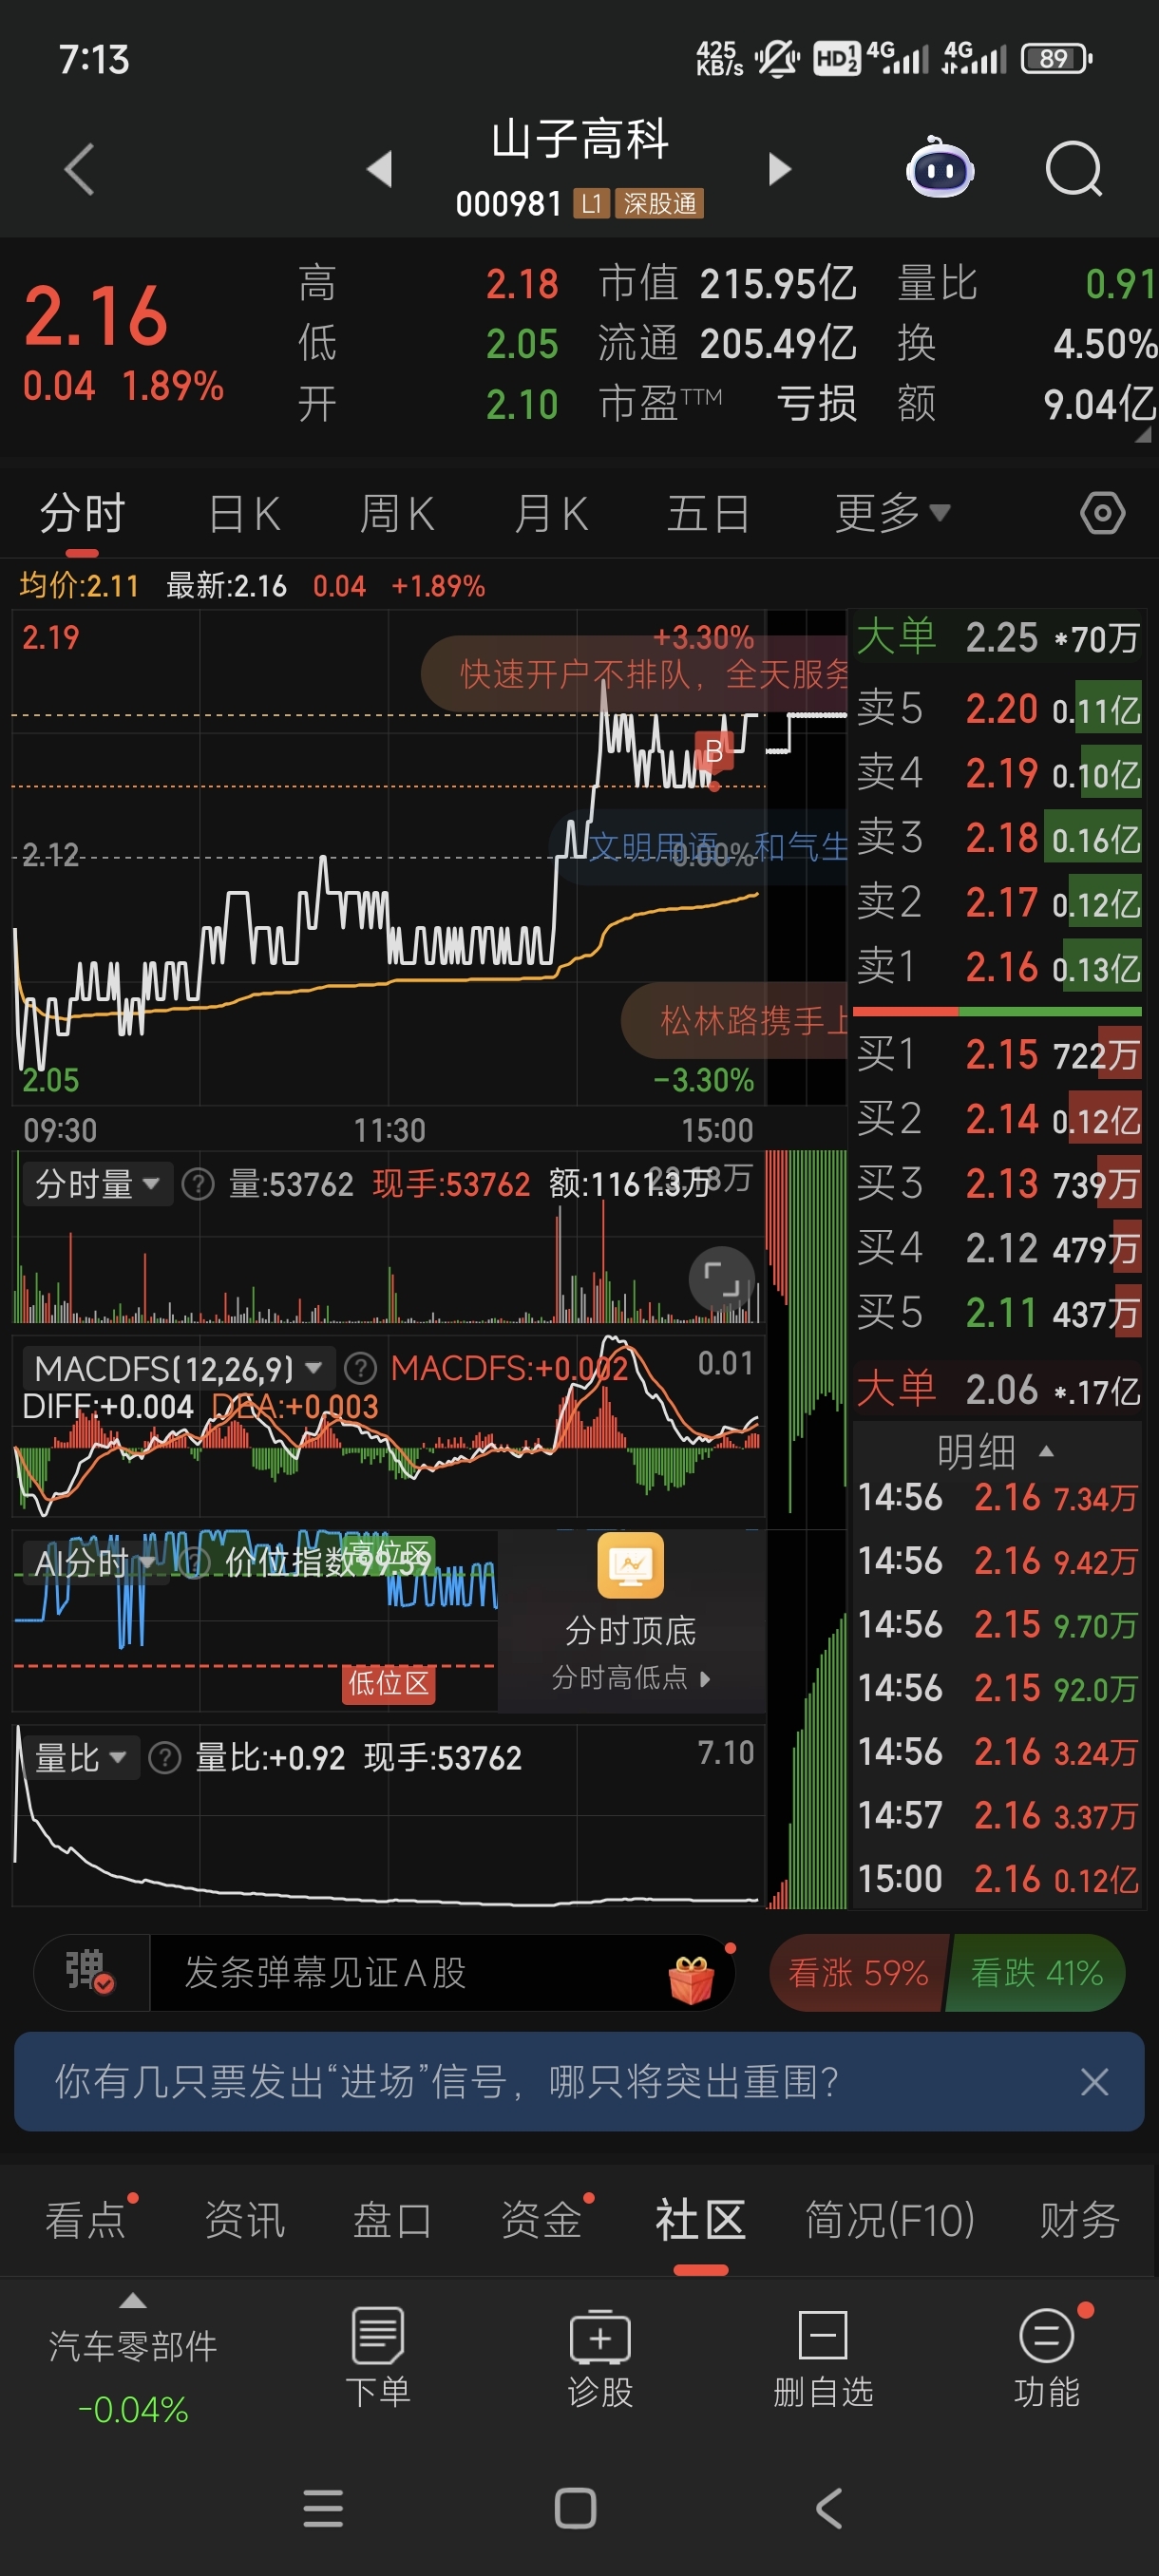Expand the chart to fullscreen

pyautogui.click(x=721, y=1278)
